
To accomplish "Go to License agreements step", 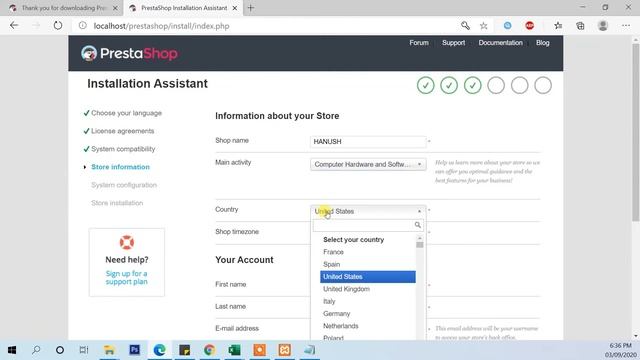I will [122, 131].
